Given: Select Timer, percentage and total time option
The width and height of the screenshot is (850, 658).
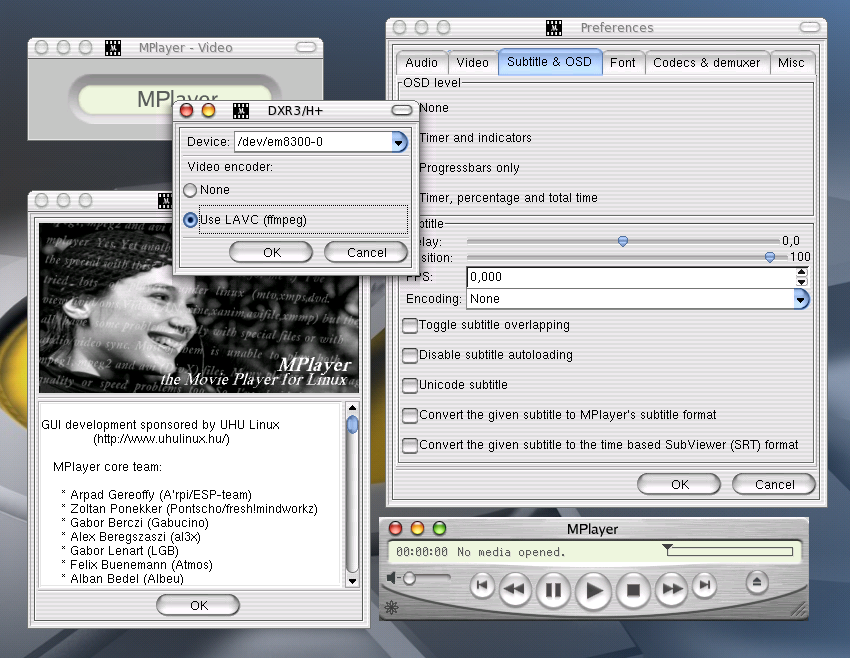Looking at the screenshot, I should pyautogui.click(x=508, y=198).
